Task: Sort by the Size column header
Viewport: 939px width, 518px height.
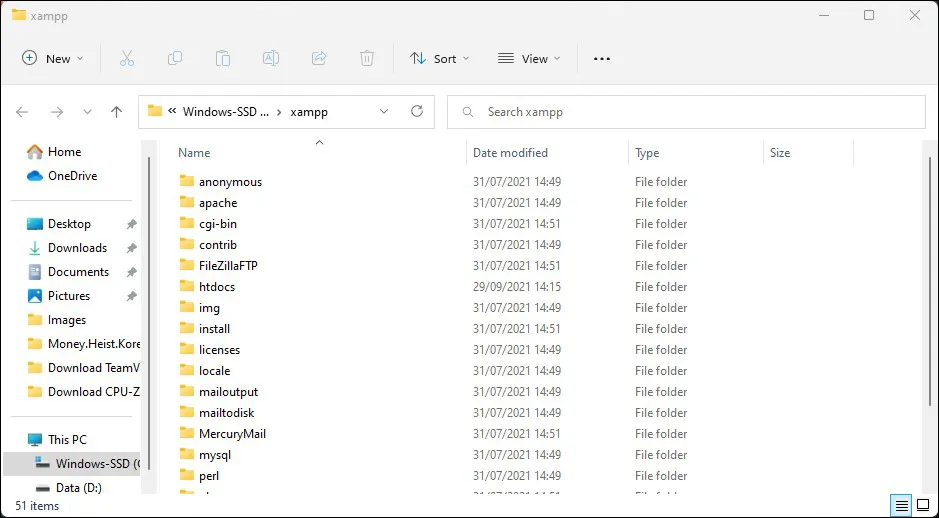Action: point(780,153)
